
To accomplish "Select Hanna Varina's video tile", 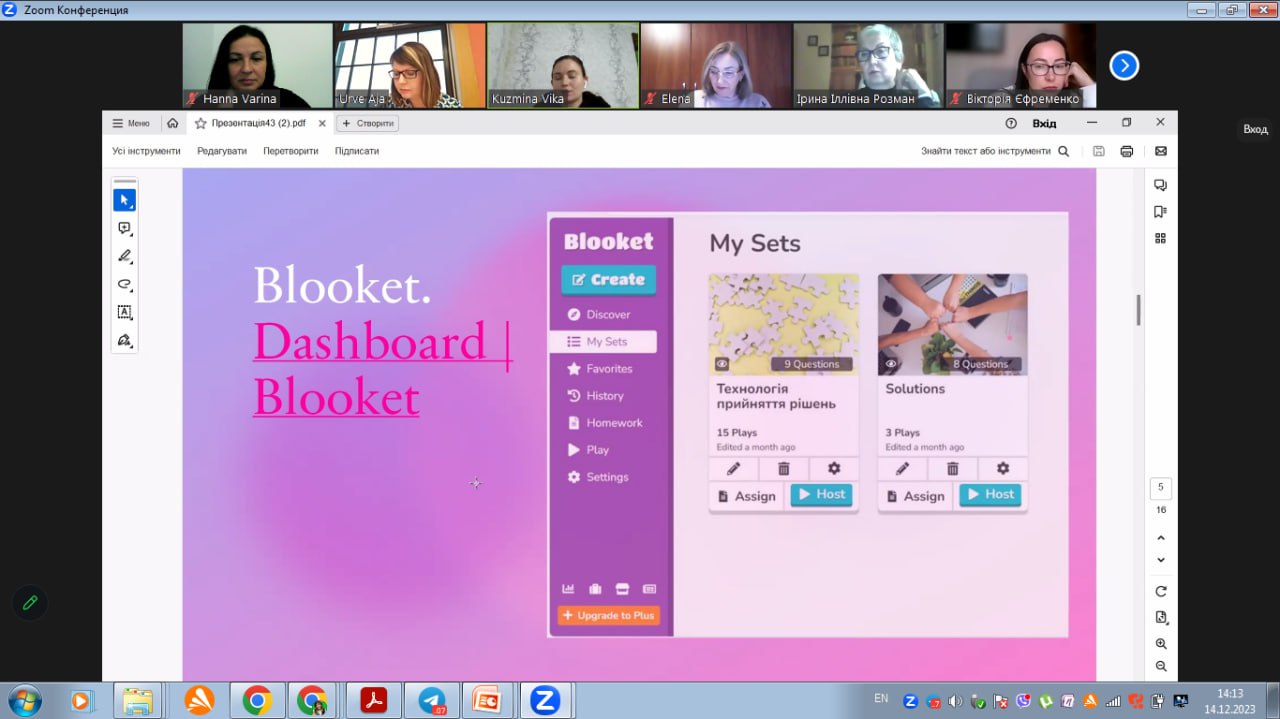I will (x=257, y=66).
